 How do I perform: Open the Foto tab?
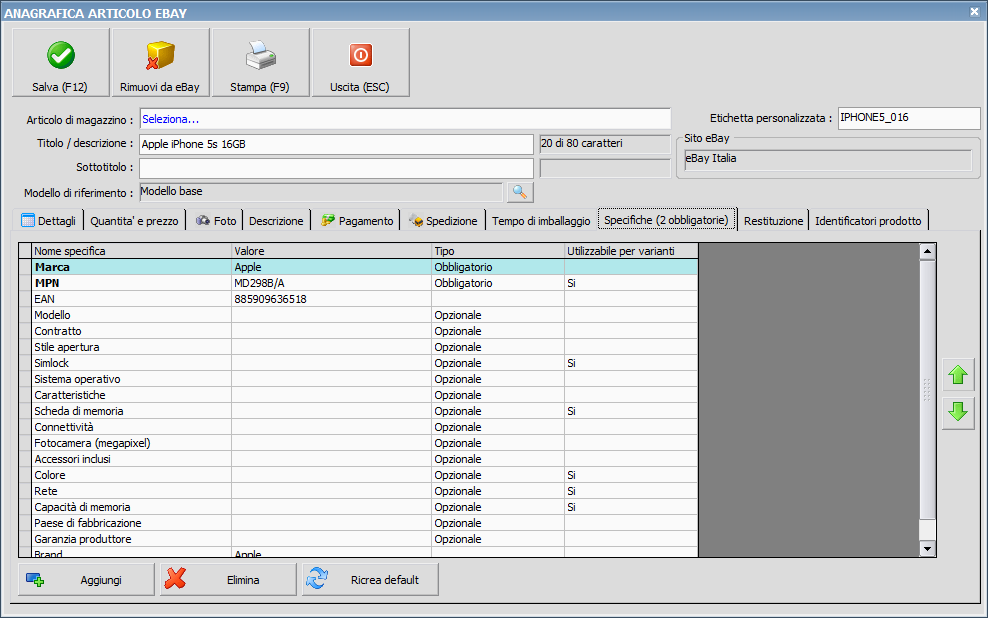click(215, 220)
